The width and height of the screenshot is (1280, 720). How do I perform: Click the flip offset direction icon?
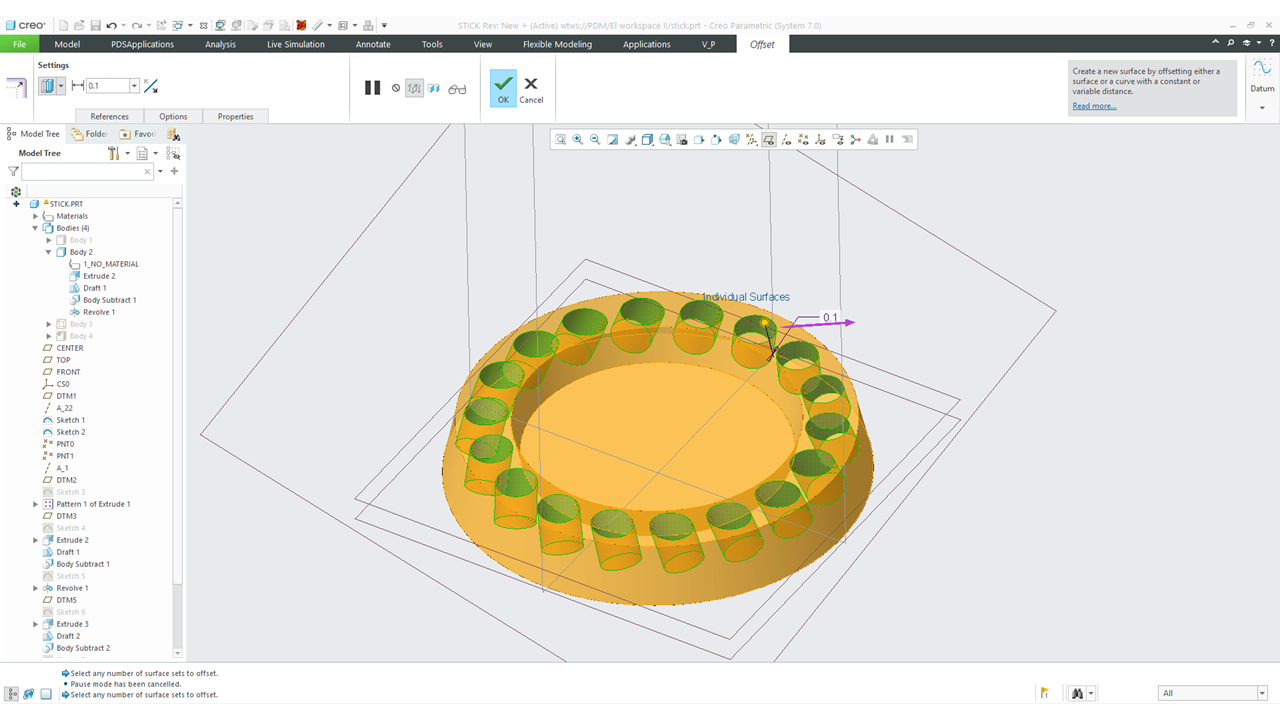click(151, 86)
